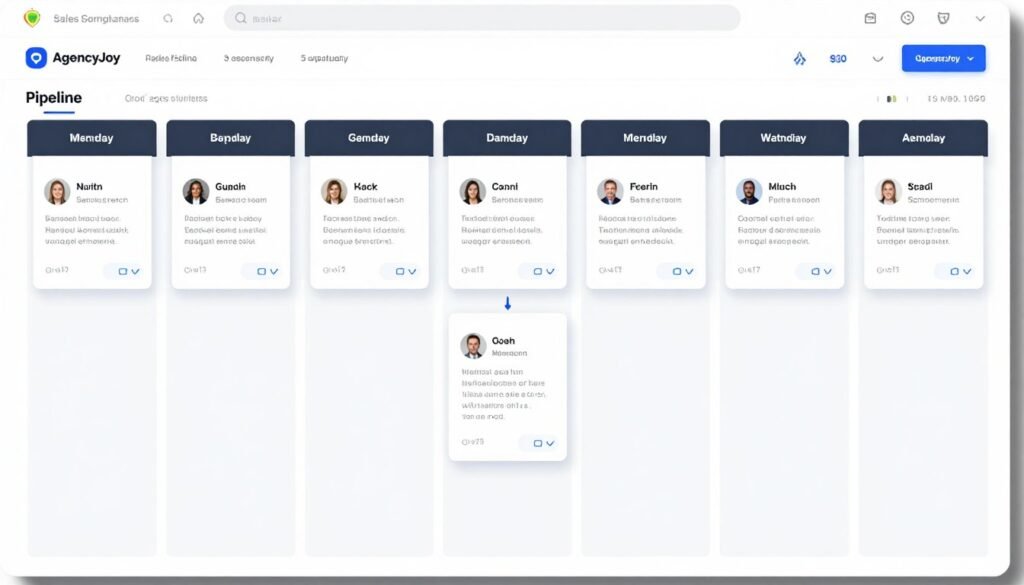The height and width of the screenshot is (585, 1024).
Task: Open the small blue icon on Canni's card
Action: coord(539,270)
